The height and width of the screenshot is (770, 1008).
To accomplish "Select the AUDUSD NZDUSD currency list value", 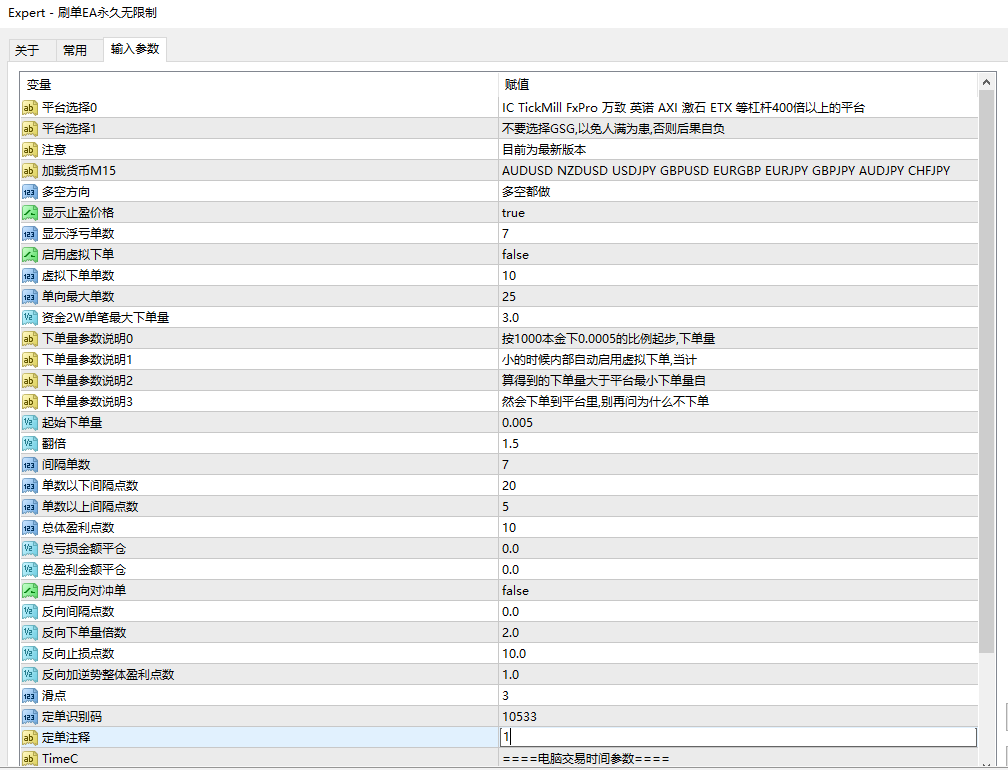I will coord(726,171).
